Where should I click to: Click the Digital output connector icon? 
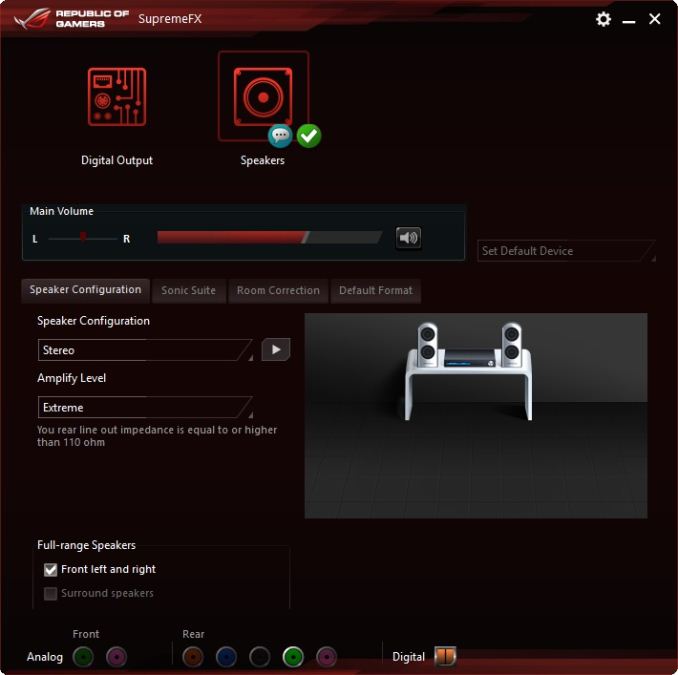point(445,656)
